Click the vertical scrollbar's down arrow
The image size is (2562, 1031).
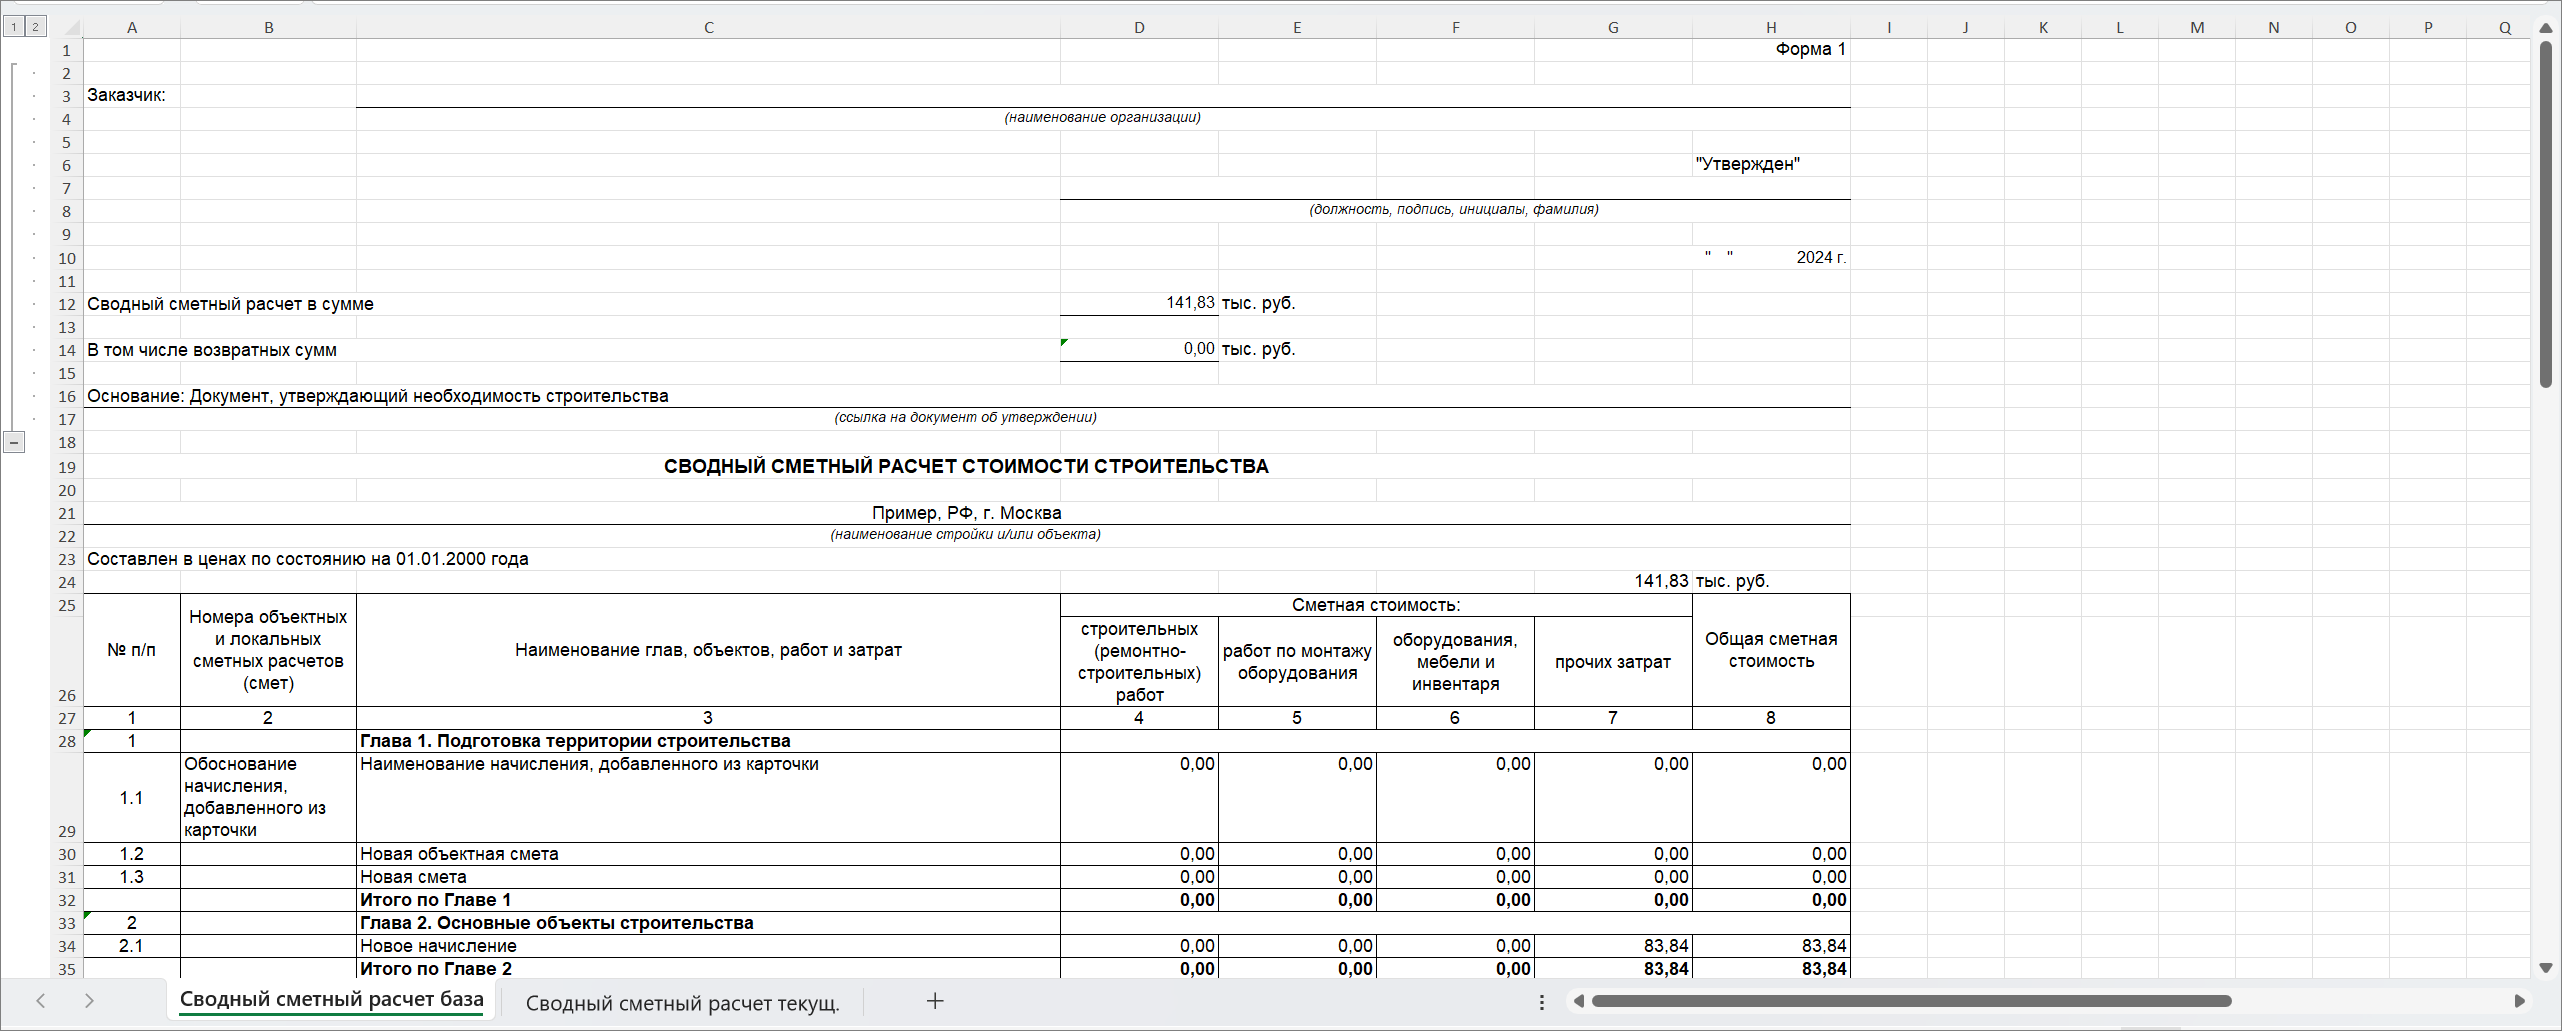(2546, 968)
